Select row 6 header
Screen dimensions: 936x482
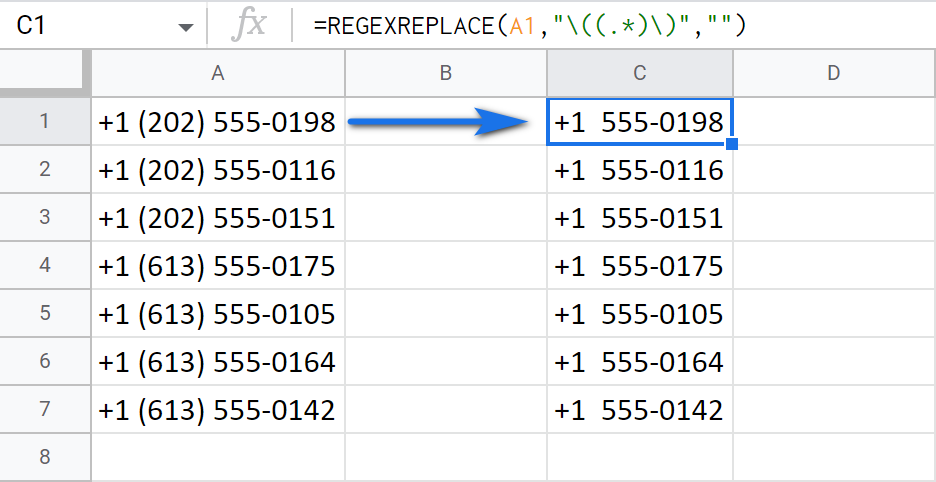[45, 361]
